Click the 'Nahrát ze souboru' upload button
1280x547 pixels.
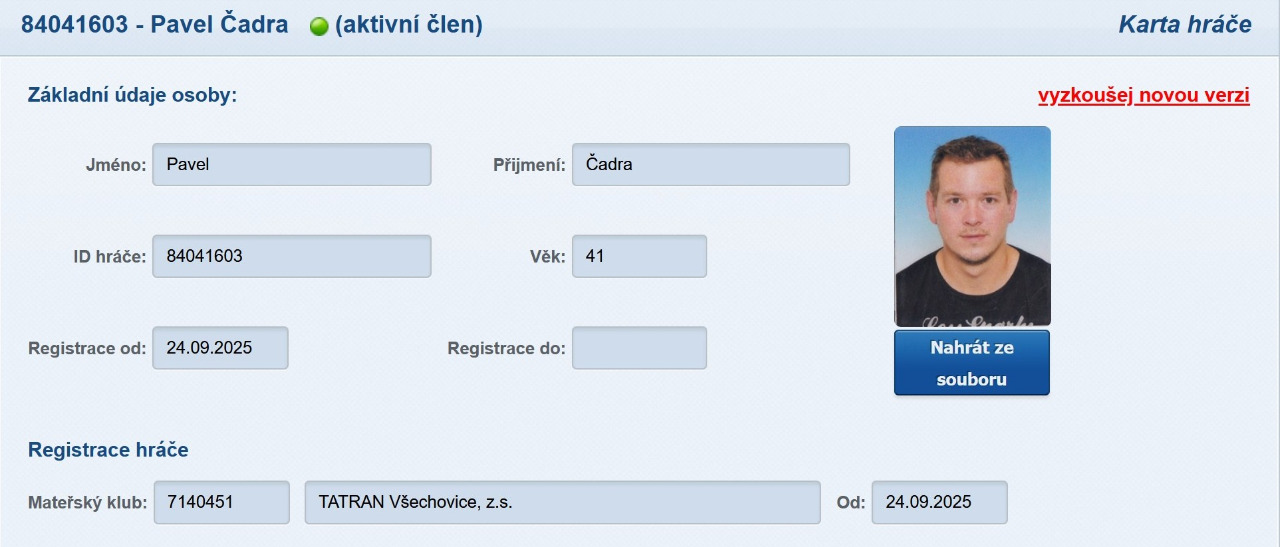tap(971, 363)
